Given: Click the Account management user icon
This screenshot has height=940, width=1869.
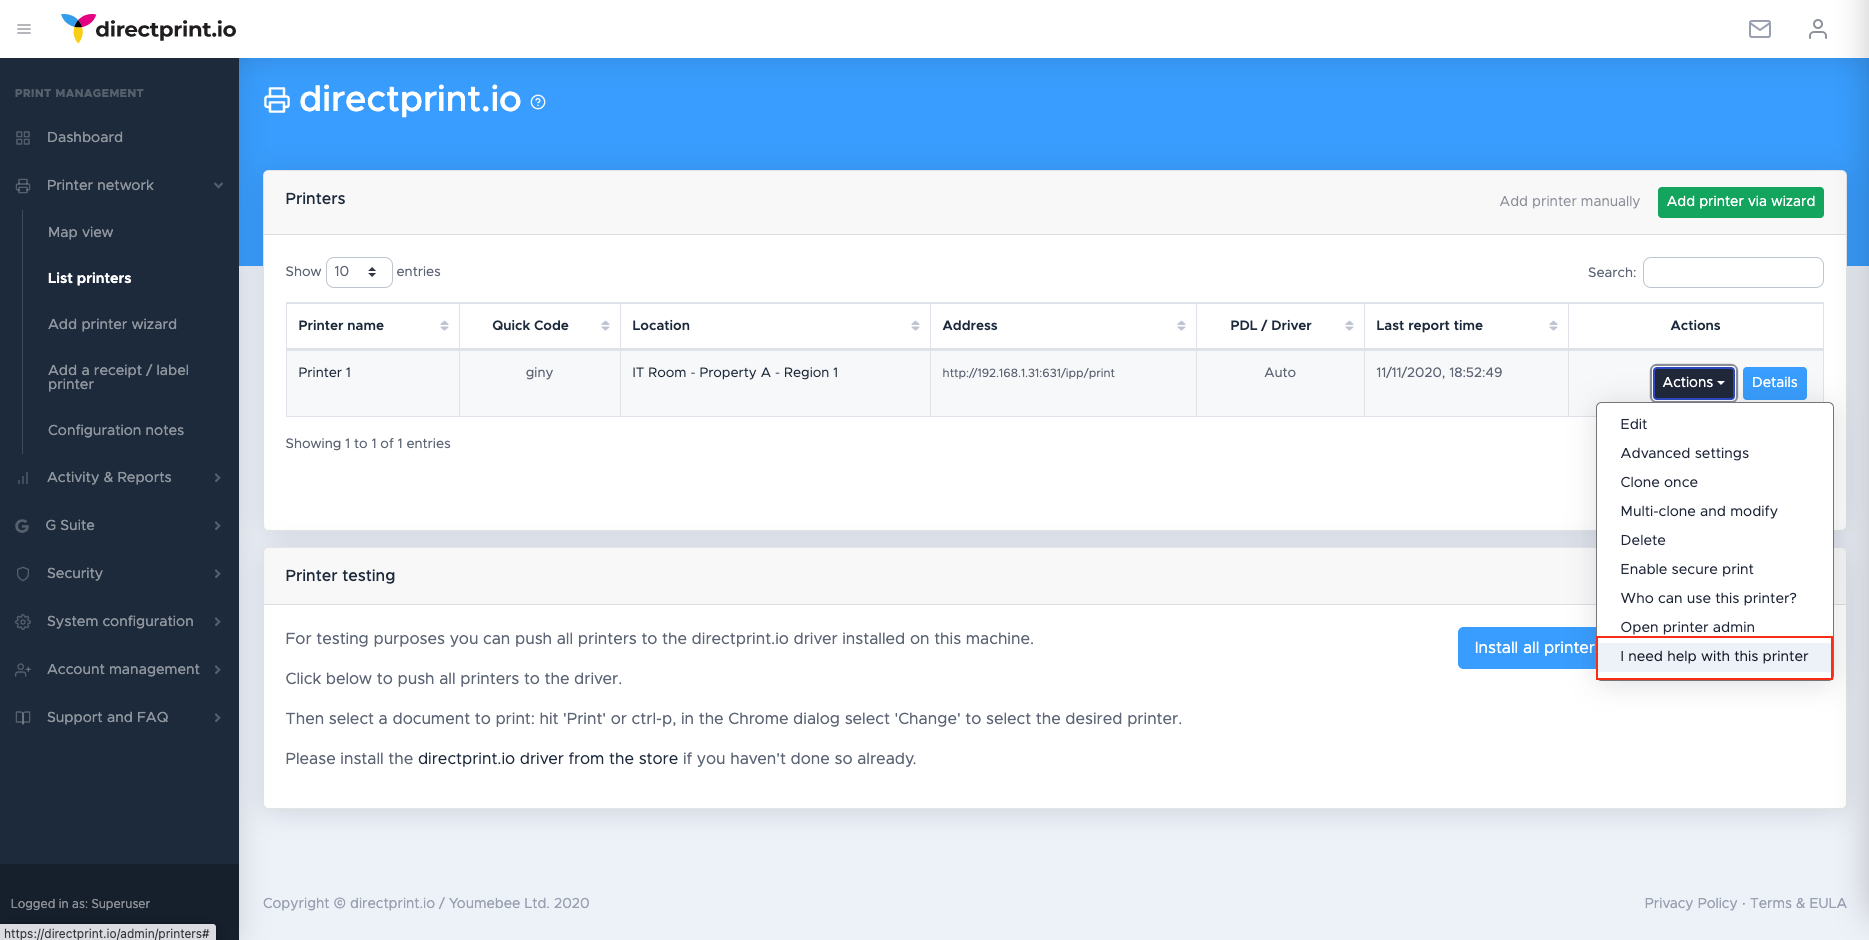Looking at the screenshot, I should (x=23, y=670).
